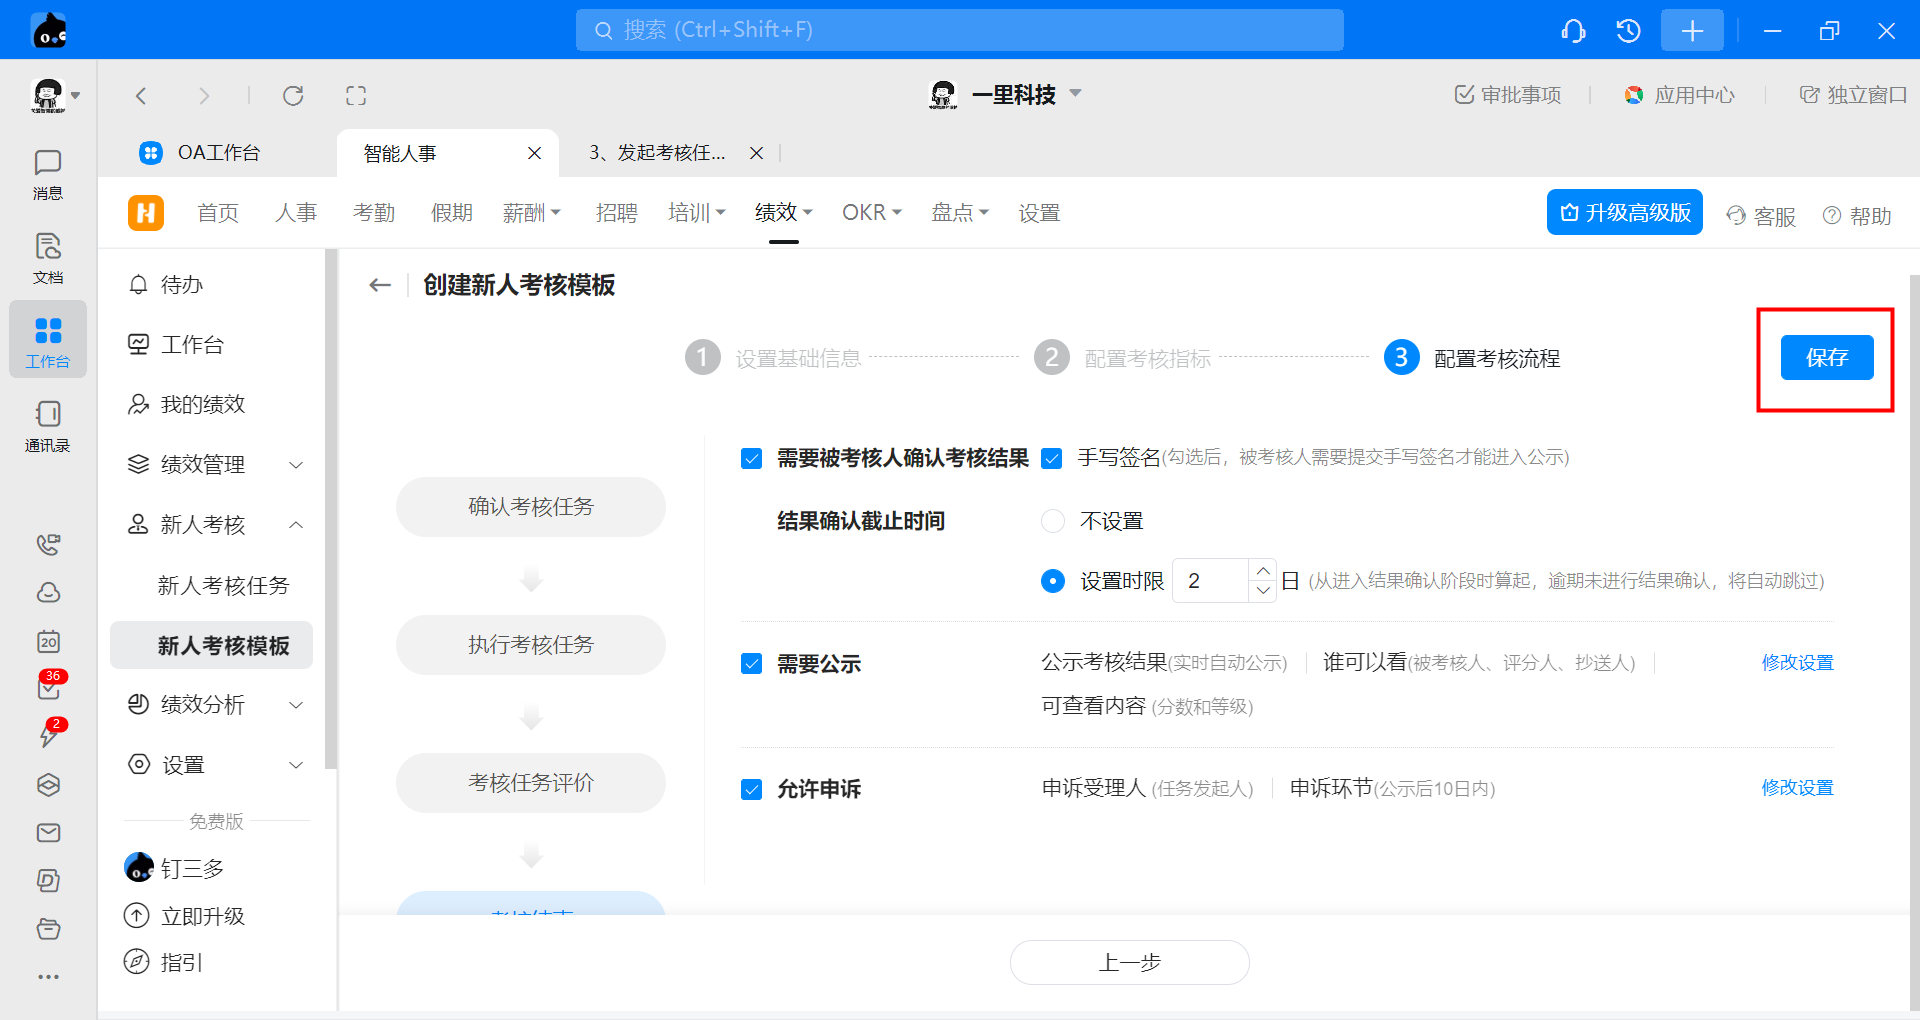The width and height of the screenshot is (1920, 1020).
Task: Click the 保存 button
Action: tap(1826, 358)
